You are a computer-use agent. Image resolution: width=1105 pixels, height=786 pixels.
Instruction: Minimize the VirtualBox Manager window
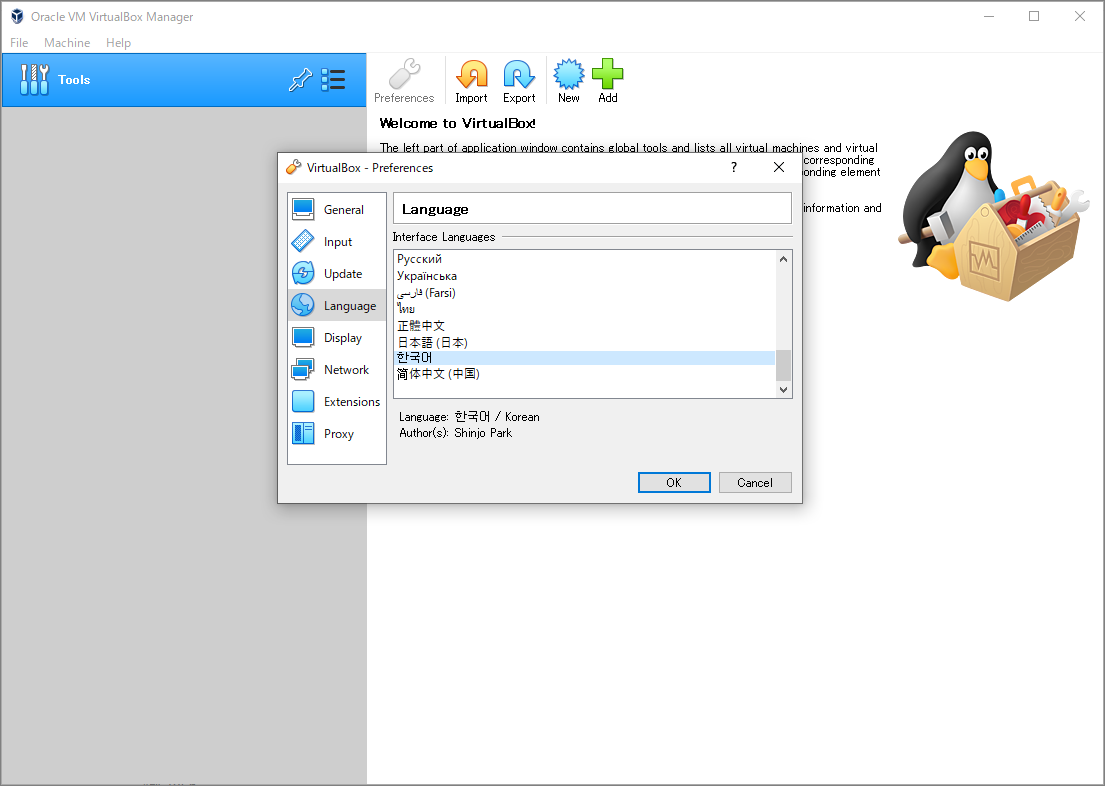point(989,16)
